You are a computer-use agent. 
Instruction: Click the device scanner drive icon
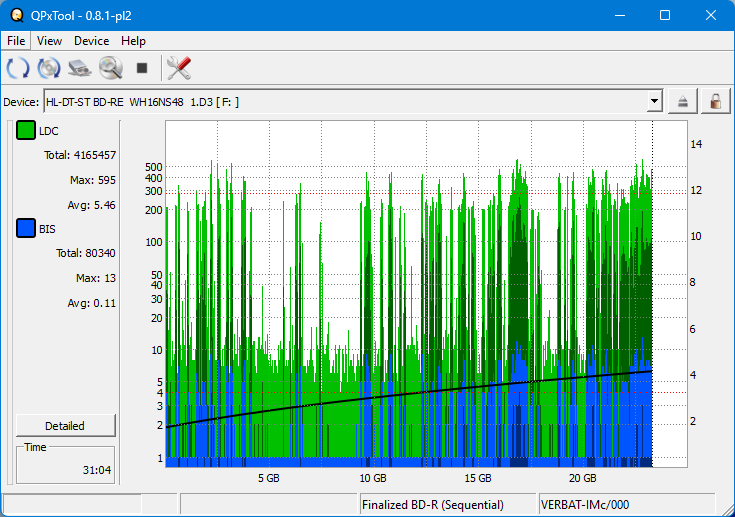coord(80,68)
